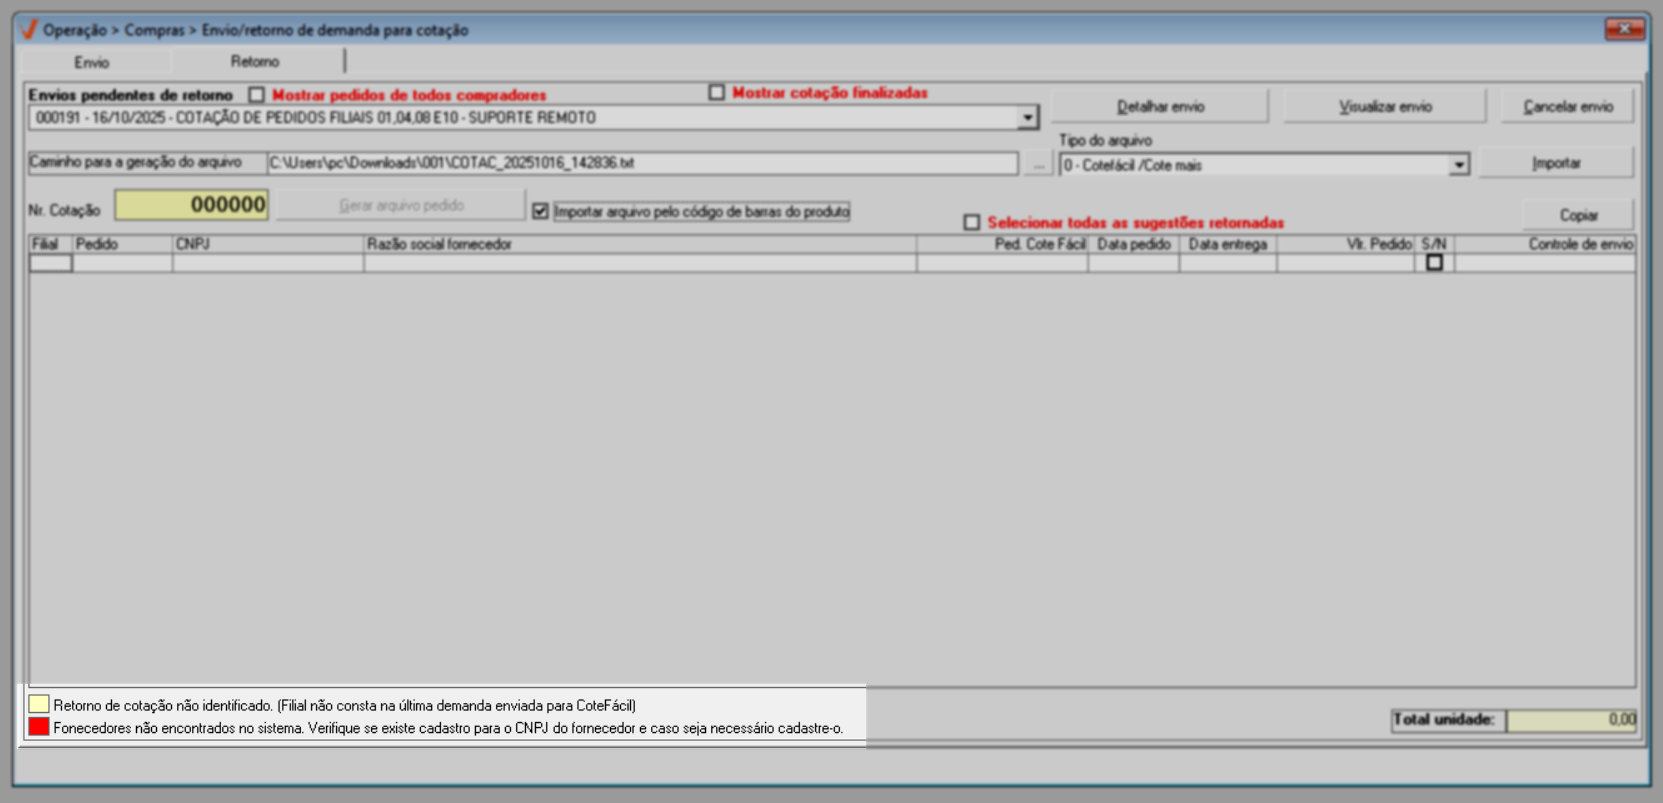Click the red legend color swatch
The width and height of the screenshot is (1663, 803).
39,727
